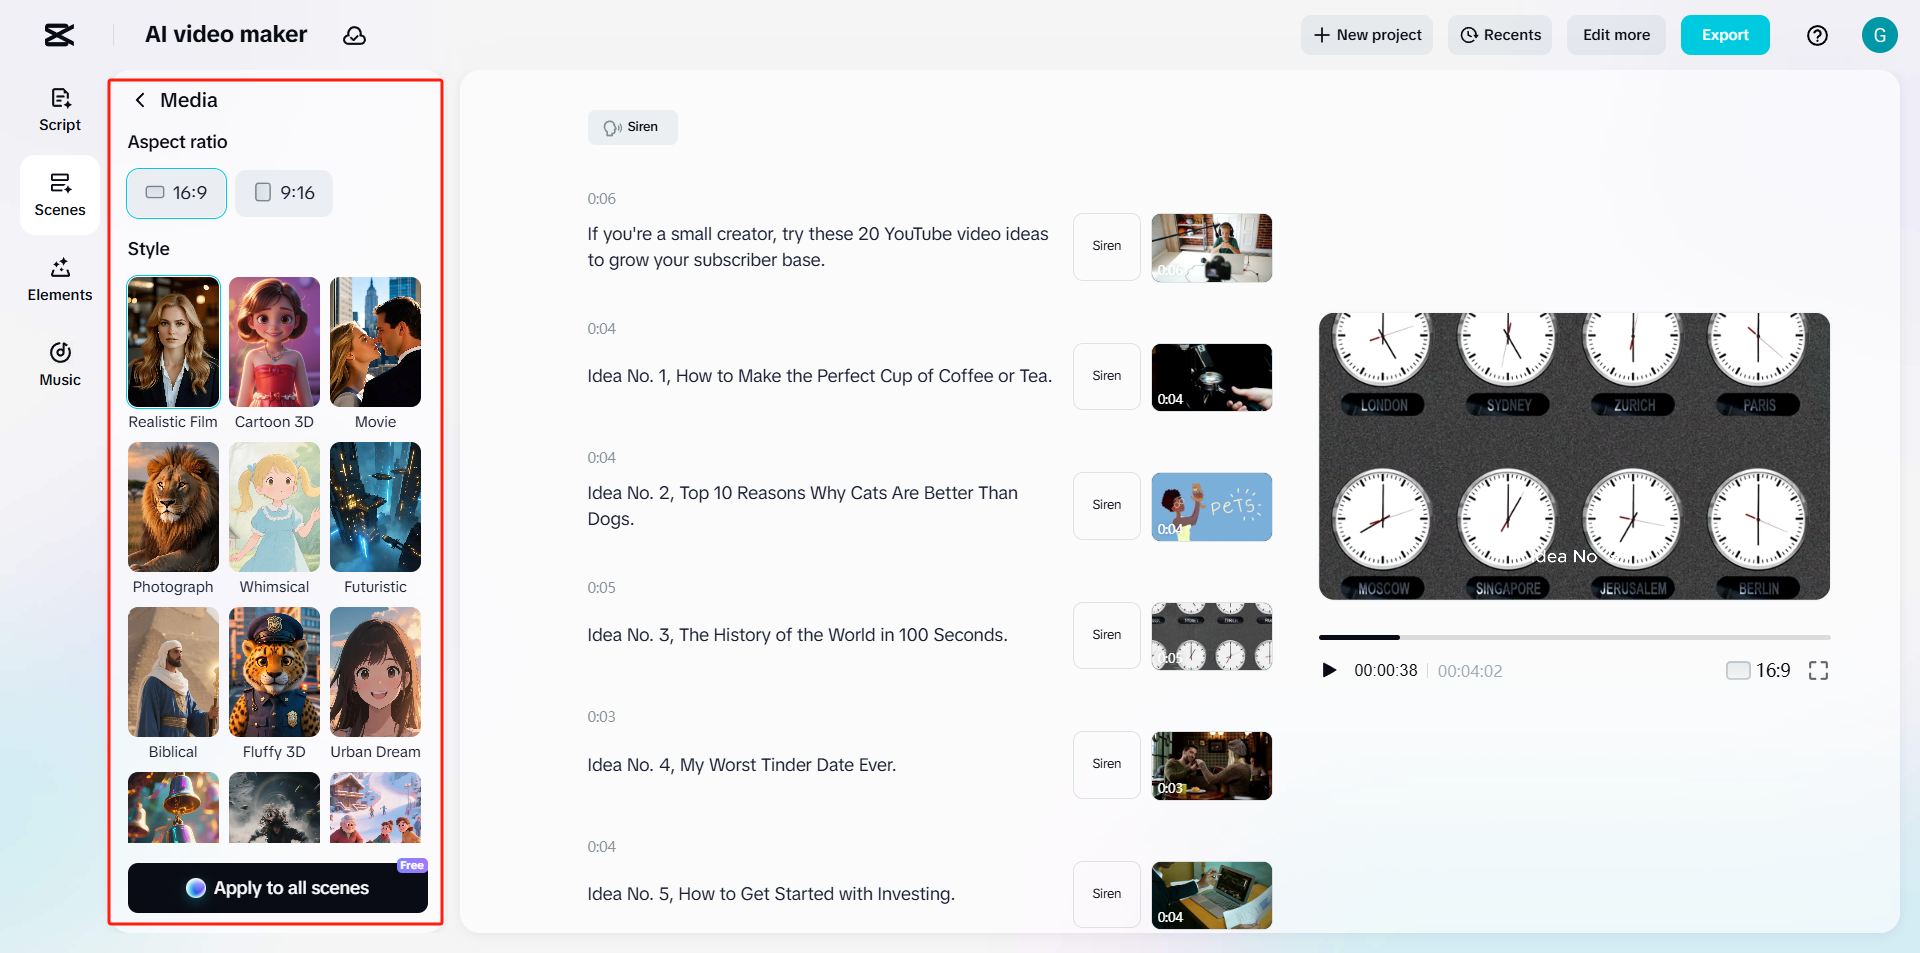The height and width of the screenshot is (953, 1920).
Task: Click the AI video maker title
Action: (226, 35)
